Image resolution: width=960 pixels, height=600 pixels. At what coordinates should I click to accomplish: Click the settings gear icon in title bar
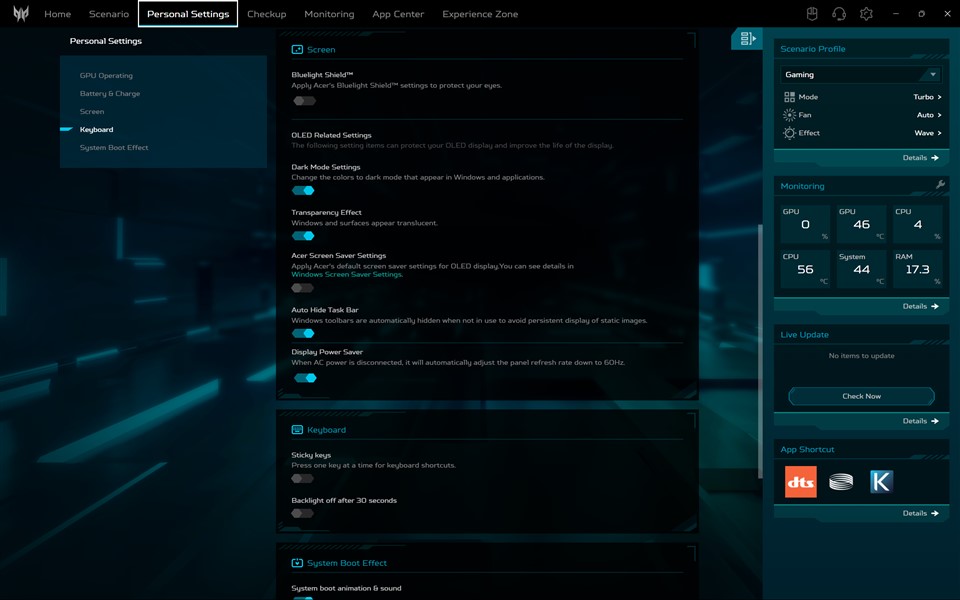(x=866, y=14)
